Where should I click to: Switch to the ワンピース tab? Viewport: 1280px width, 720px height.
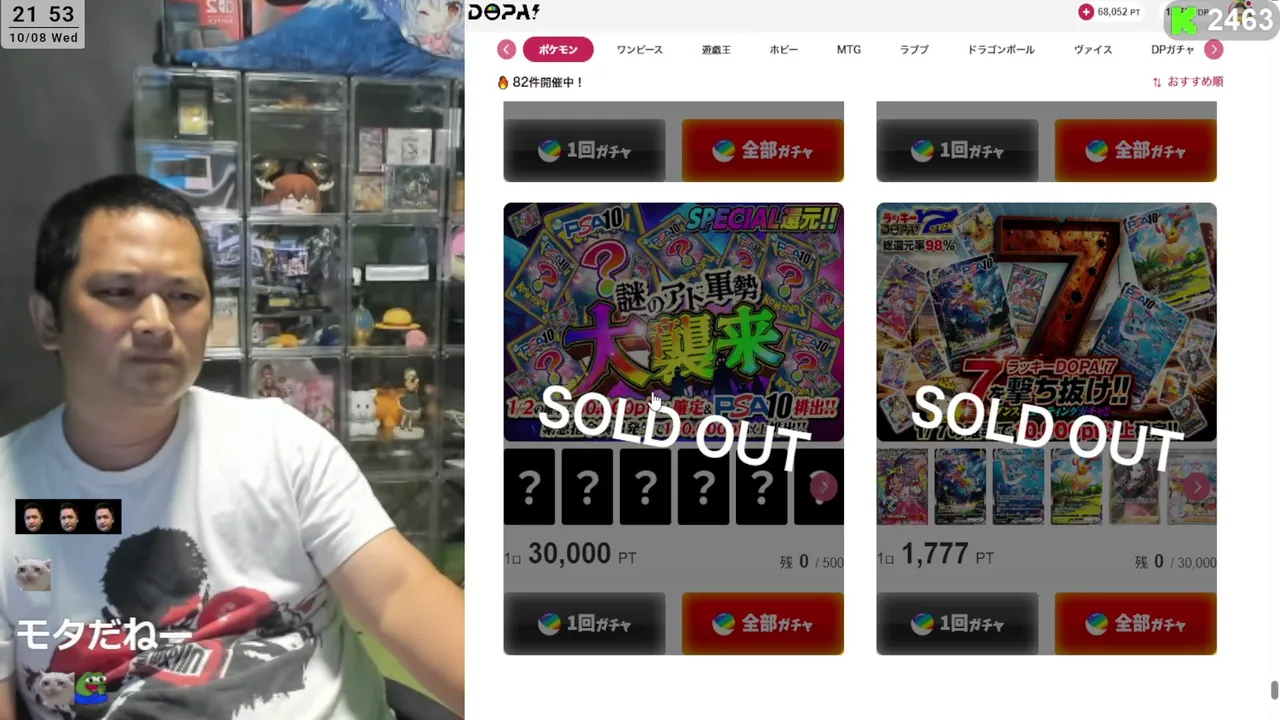(639, 50)
